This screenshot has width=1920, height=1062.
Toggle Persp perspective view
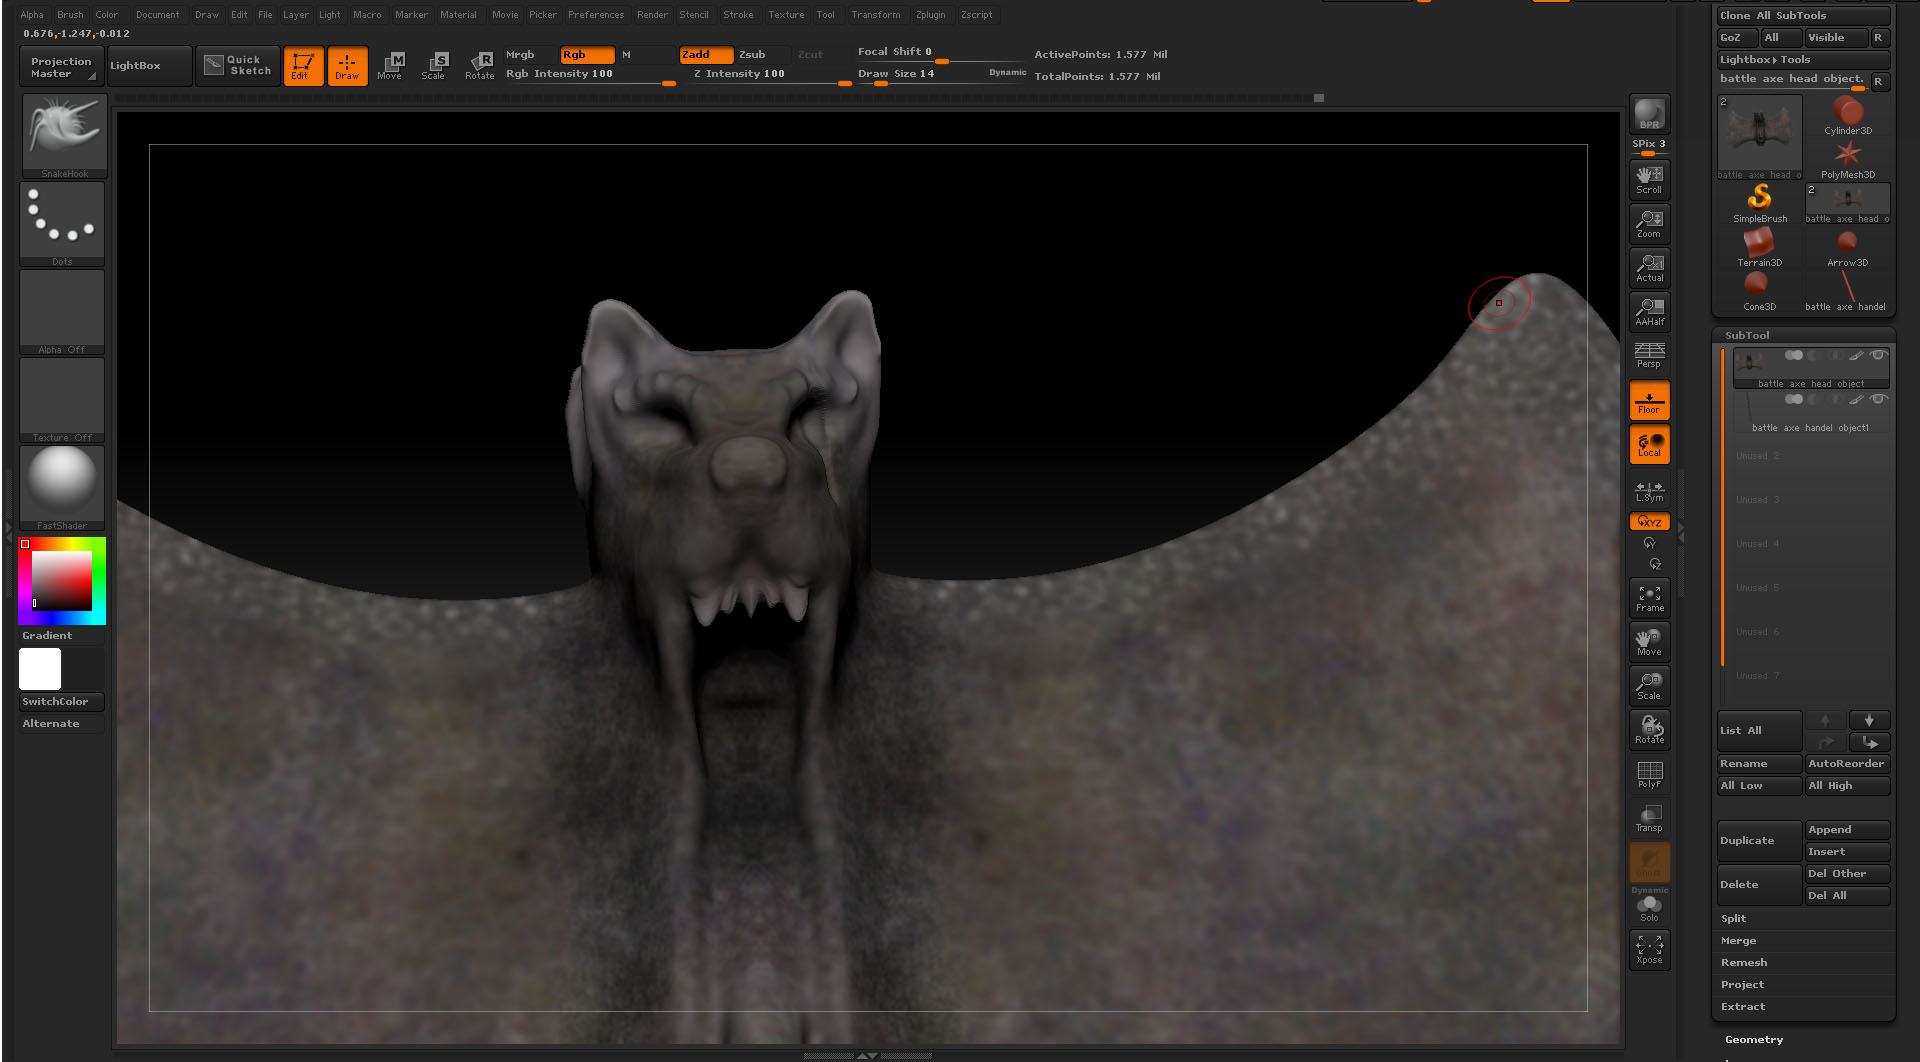coord(1649,355)
